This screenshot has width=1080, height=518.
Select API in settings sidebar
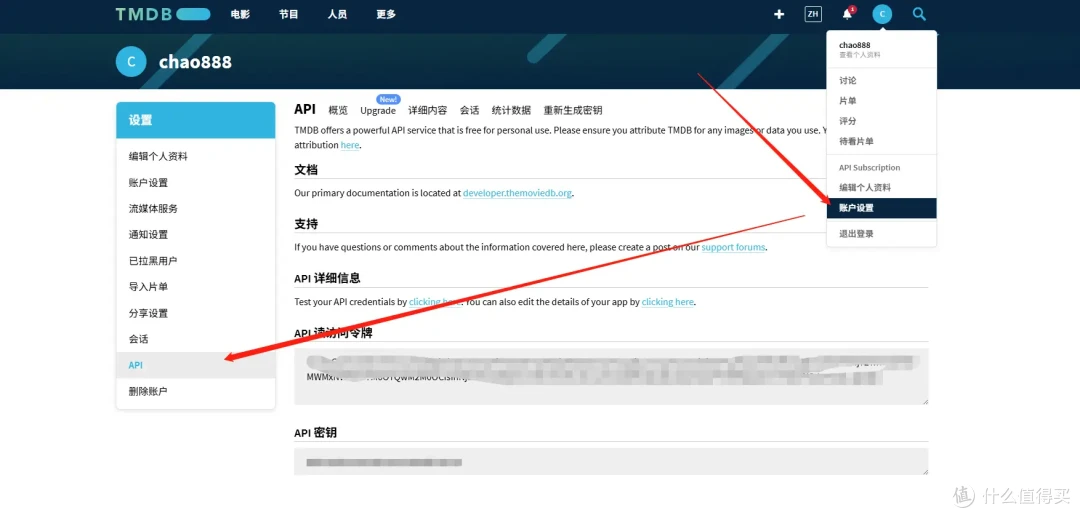pos(196,365)
